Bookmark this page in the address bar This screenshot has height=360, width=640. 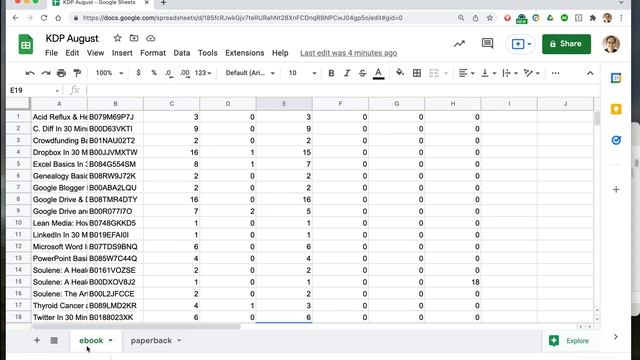click(x=490, y=18)
